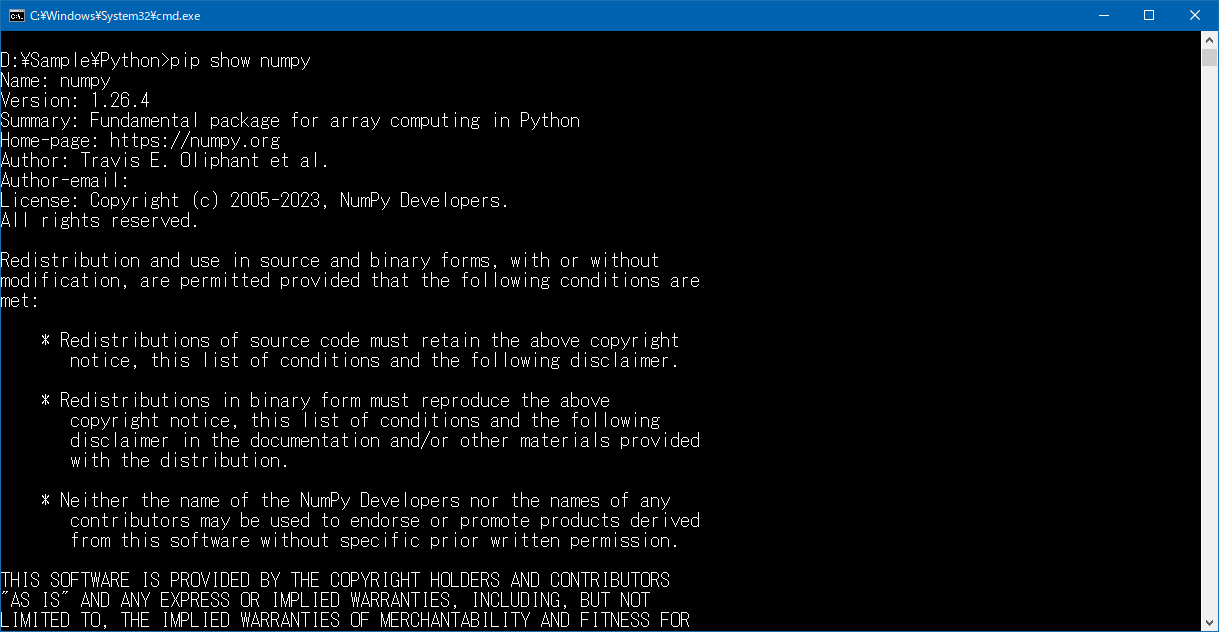The image size is (1219, 632).
Task: Maximize the cmd.exe window
Action: [1149, 15]
